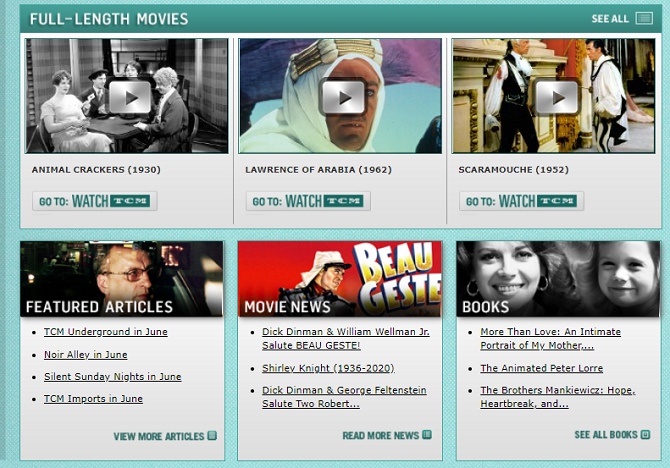This screenshot has width=670, height=468.
Task: Open Dick Dinman & George Feltenstein news
Action: tap(344, 397)
